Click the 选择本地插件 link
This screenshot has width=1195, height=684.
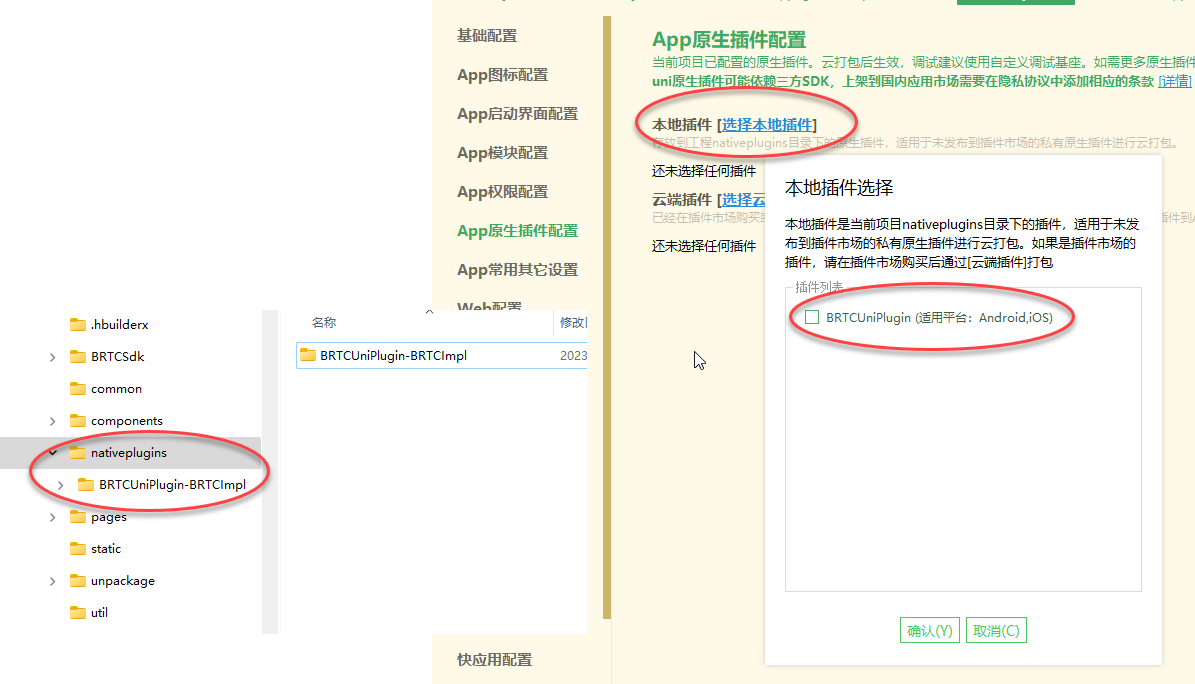767,124
